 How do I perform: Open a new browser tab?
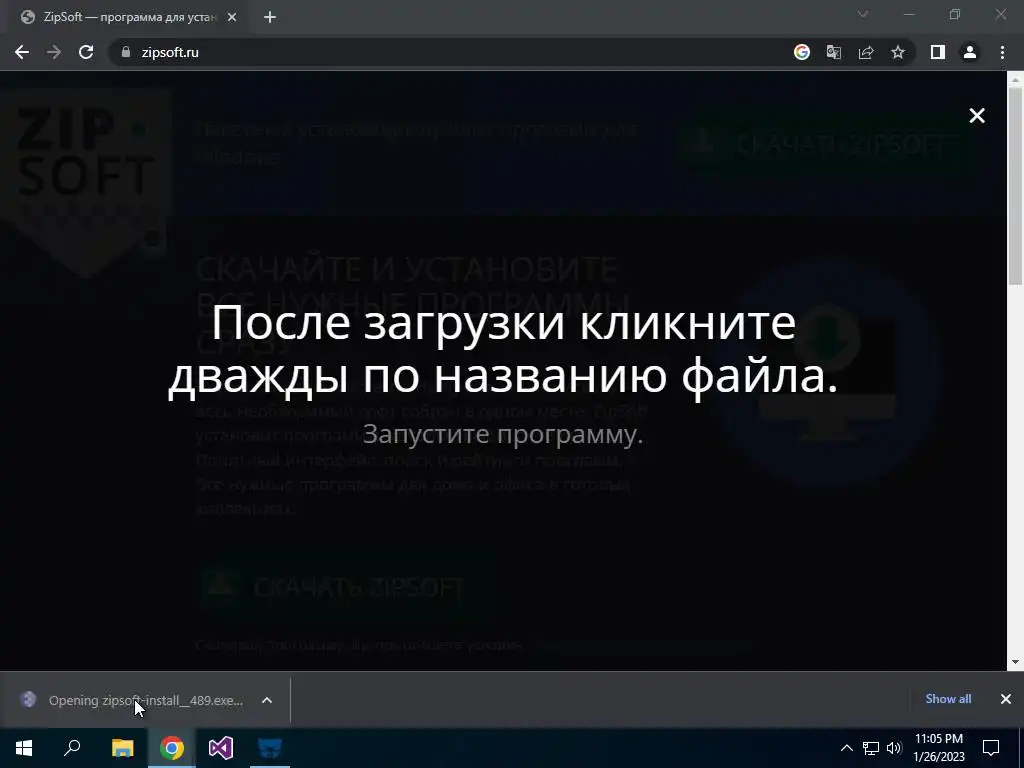click(x=270, y=17)
